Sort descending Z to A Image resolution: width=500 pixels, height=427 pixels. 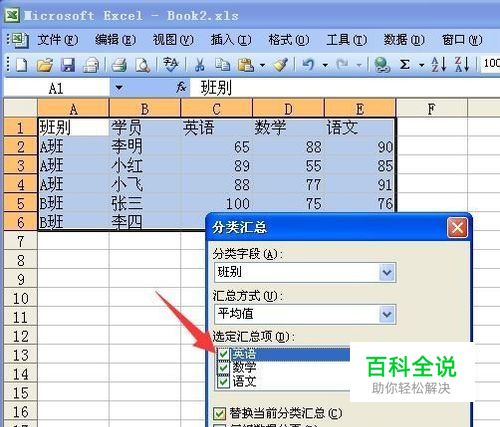tap(462, 64)
